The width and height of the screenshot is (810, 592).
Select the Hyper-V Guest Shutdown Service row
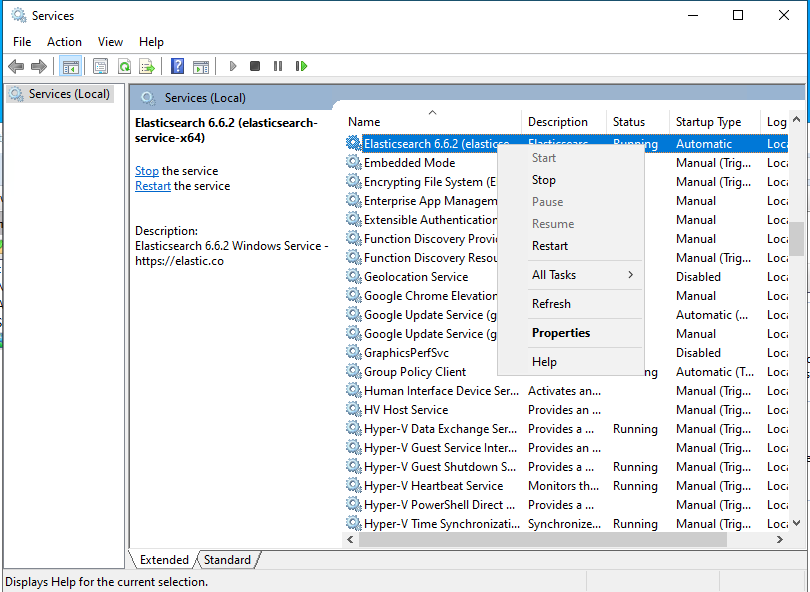[566, 466]
